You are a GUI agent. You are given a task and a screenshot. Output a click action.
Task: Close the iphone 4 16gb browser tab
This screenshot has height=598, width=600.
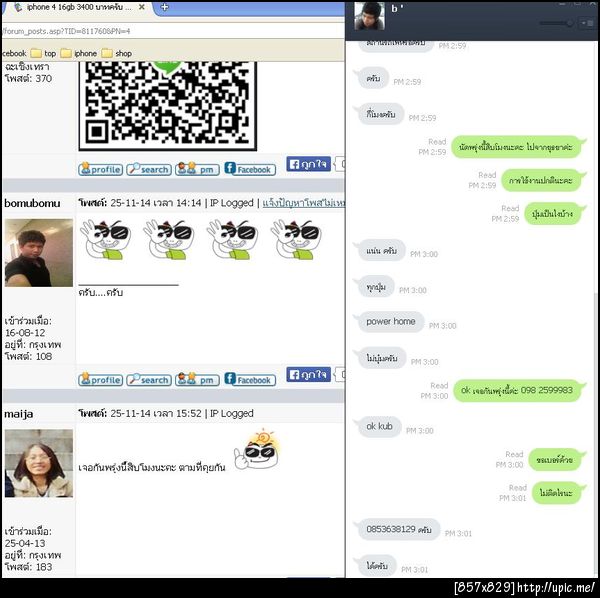pyautogui.click(x=142, y=7)
